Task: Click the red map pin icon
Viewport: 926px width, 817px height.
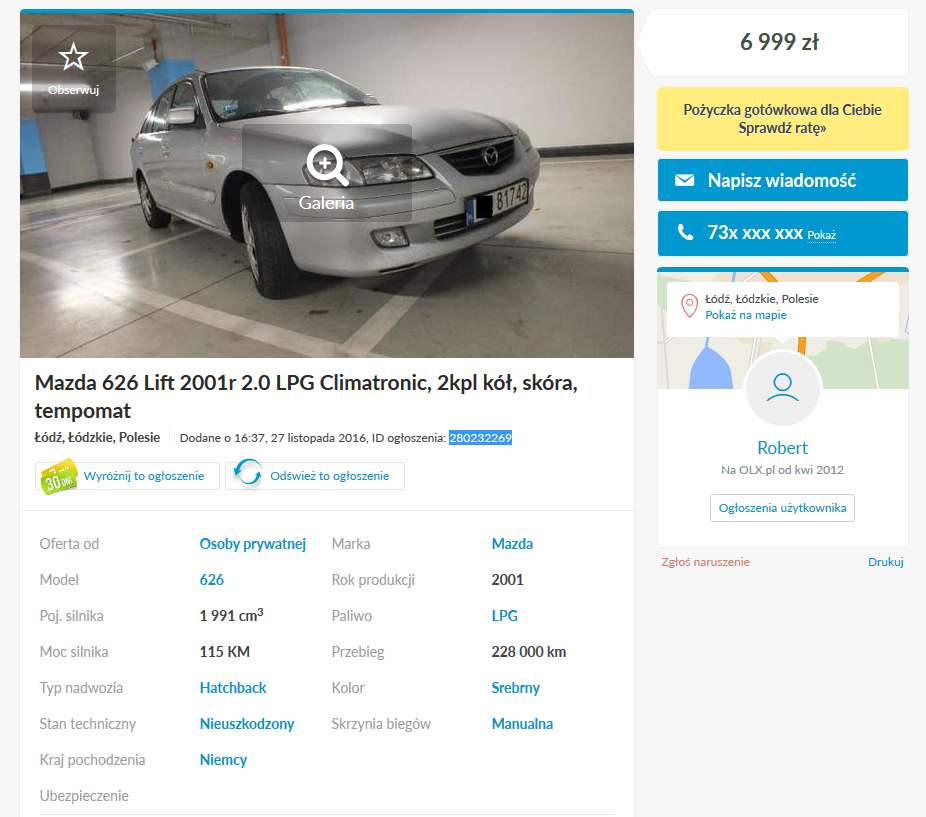Action: click(689, 306)
